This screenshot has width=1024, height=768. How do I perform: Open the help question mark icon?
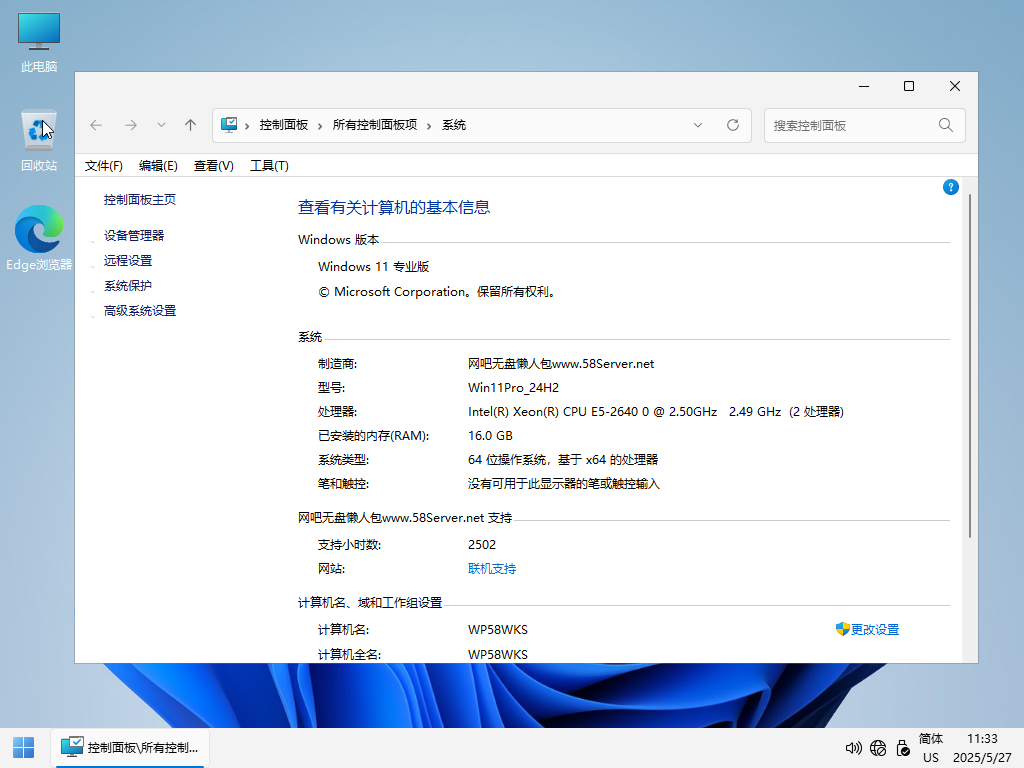950,187
